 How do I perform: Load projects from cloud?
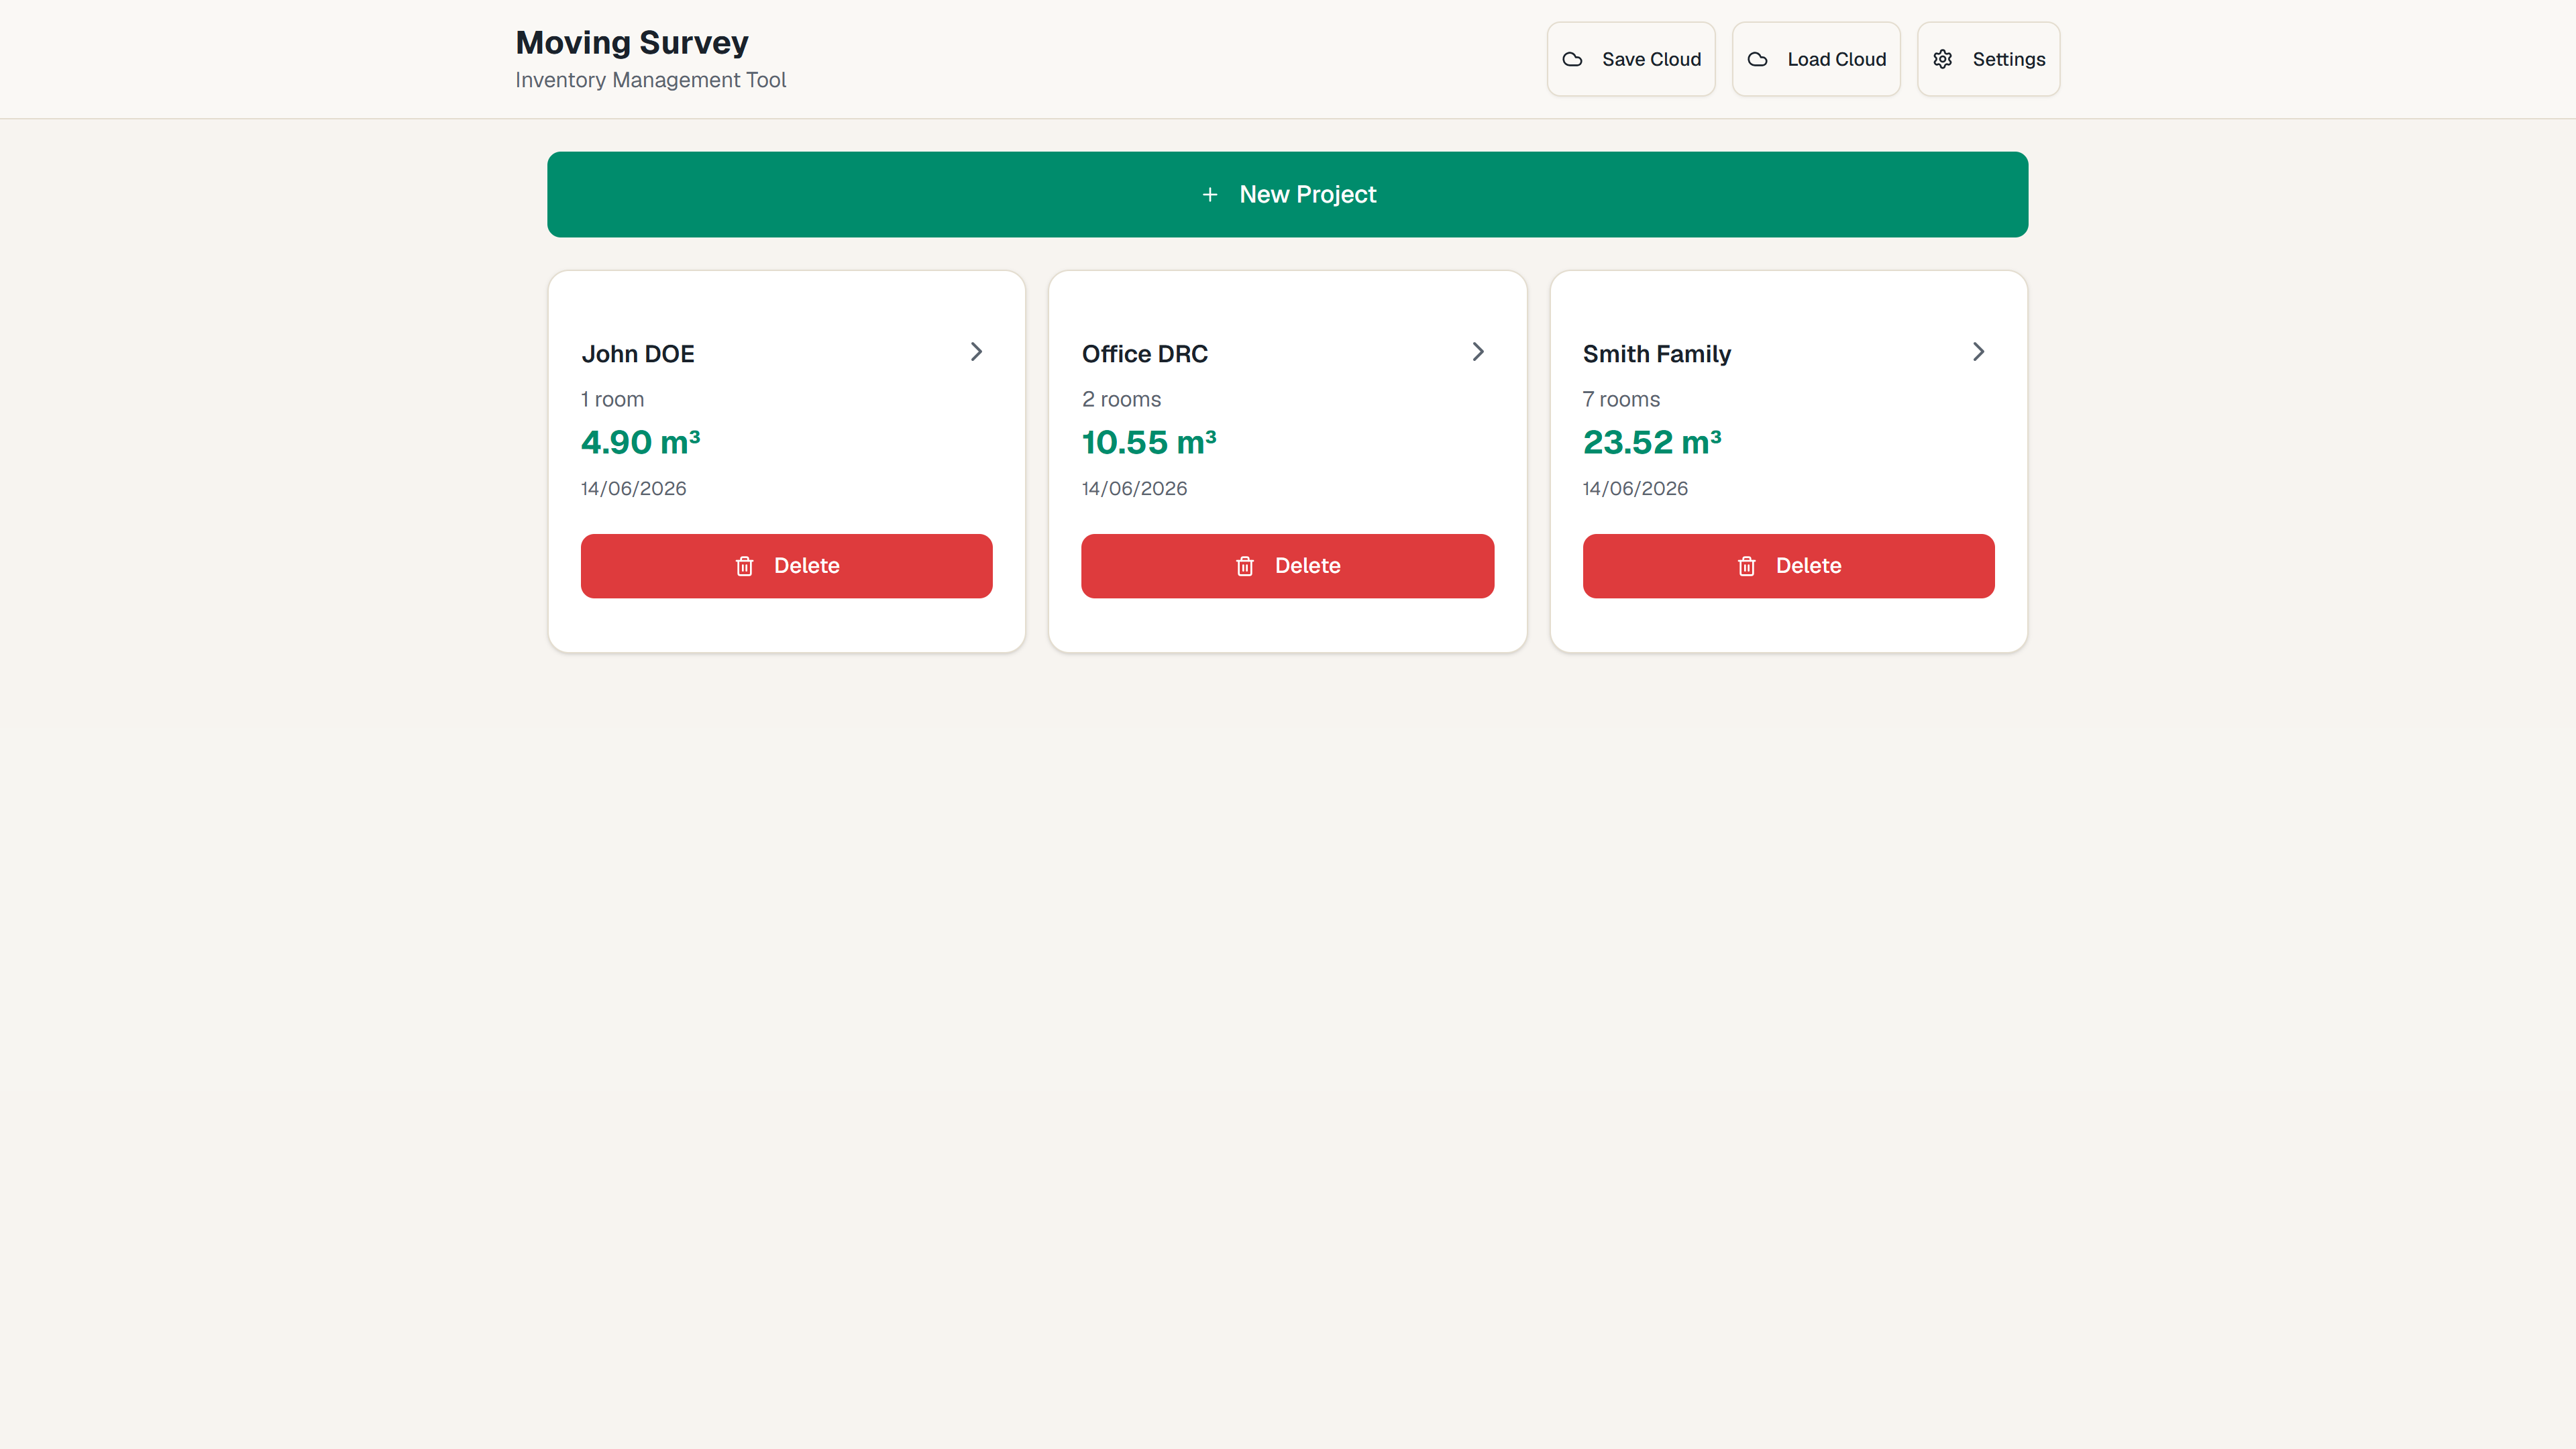[x=1816, y=59]
